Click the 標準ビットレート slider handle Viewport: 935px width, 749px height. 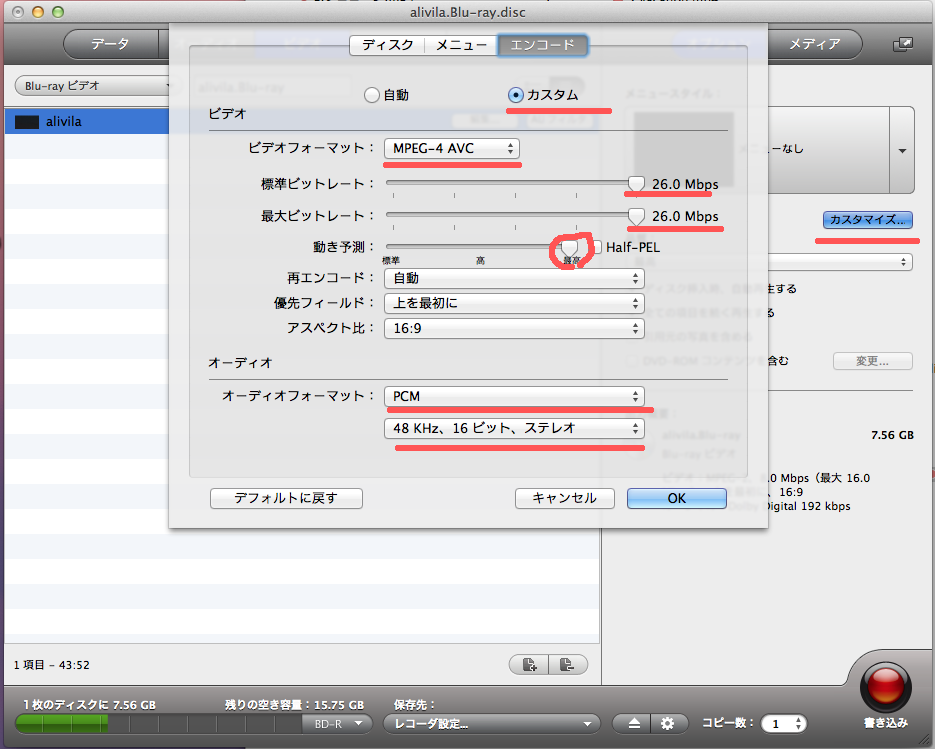636,184
